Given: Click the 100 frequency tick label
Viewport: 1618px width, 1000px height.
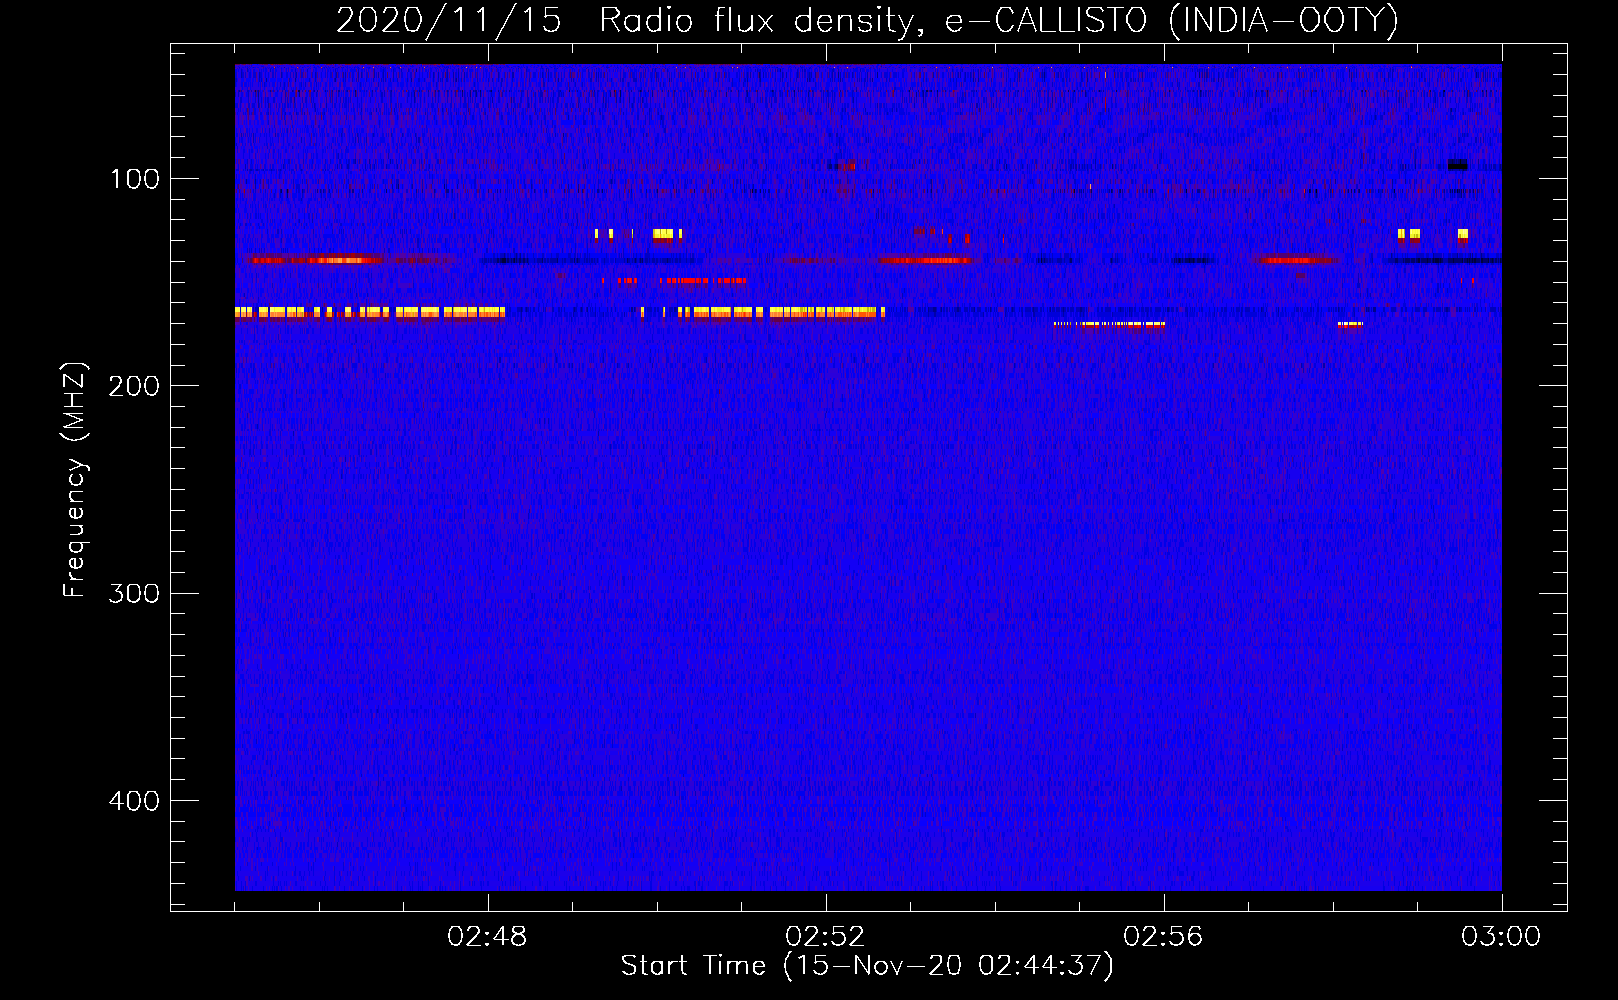Looking at the screenshot, I should [135, 179].
